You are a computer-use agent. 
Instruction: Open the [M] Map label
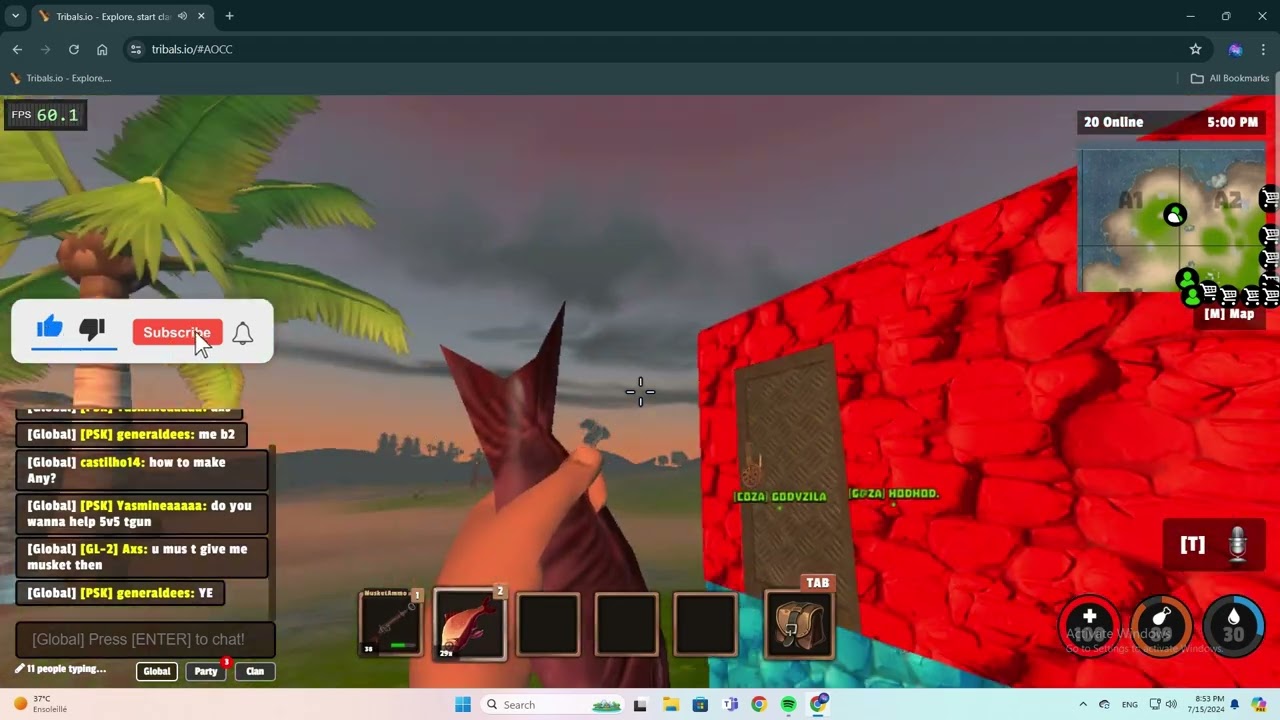(x=1229, y=314)
